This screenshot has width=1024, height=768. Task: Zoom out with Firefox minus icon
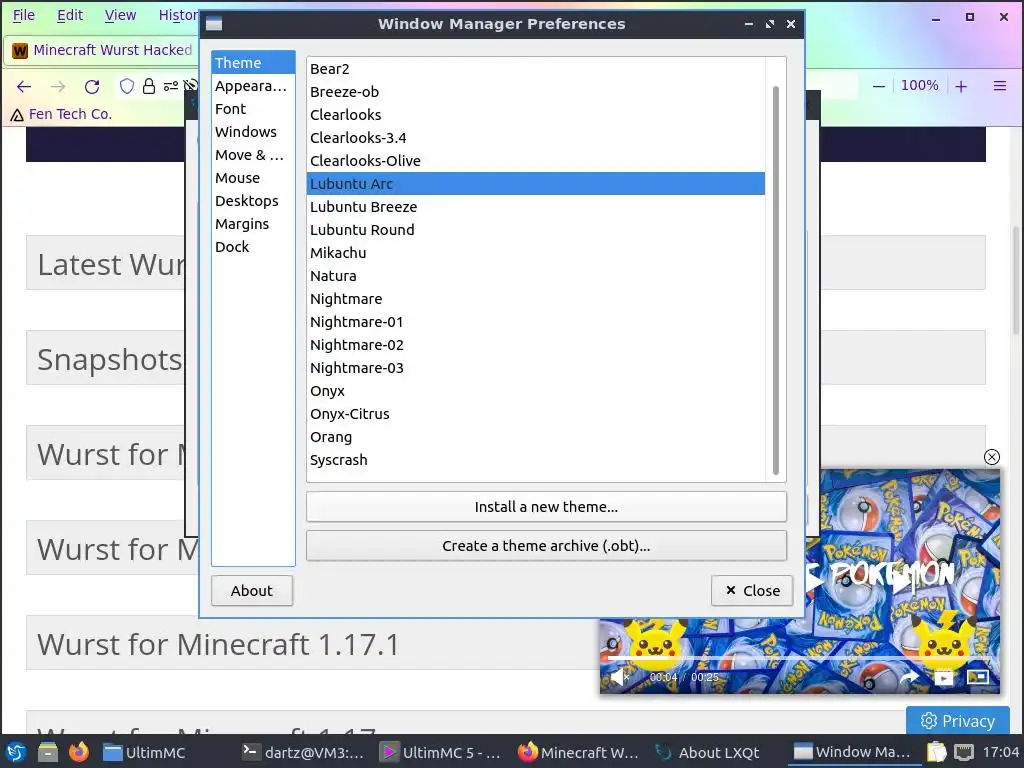pos(879,86)
